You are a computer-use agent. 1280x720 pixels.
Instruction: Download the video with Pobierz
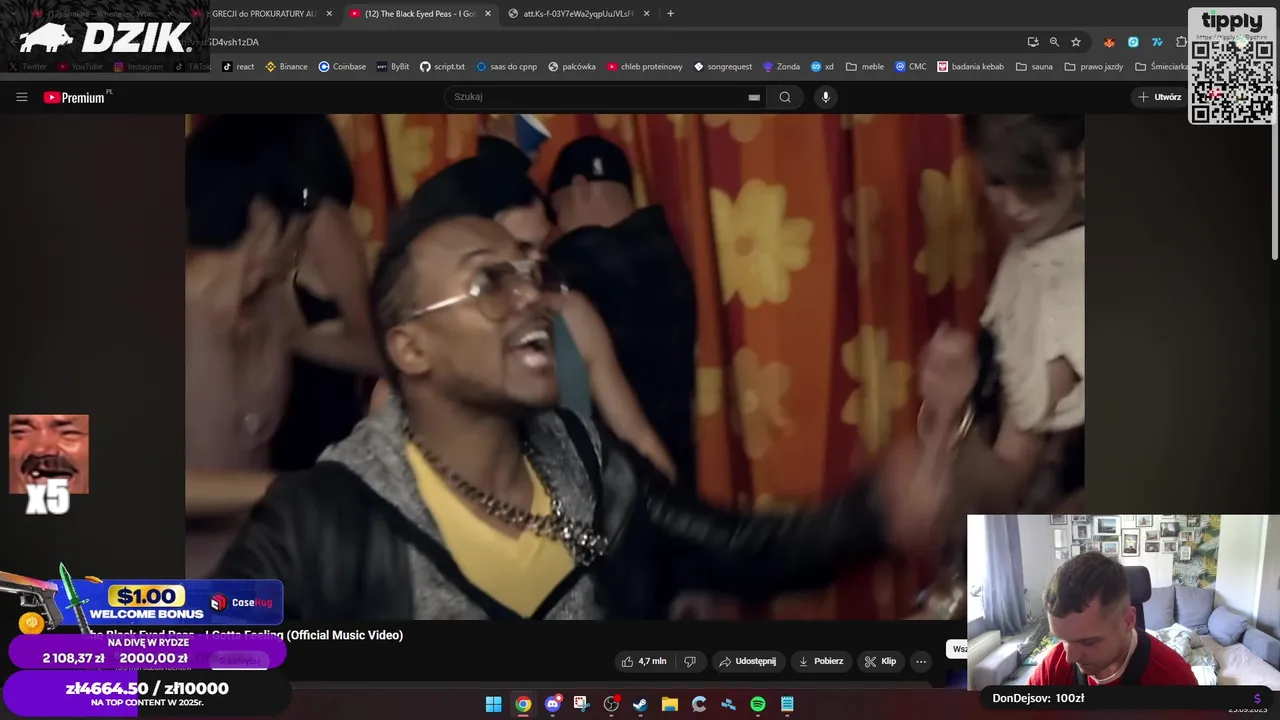tap(821, 661)
